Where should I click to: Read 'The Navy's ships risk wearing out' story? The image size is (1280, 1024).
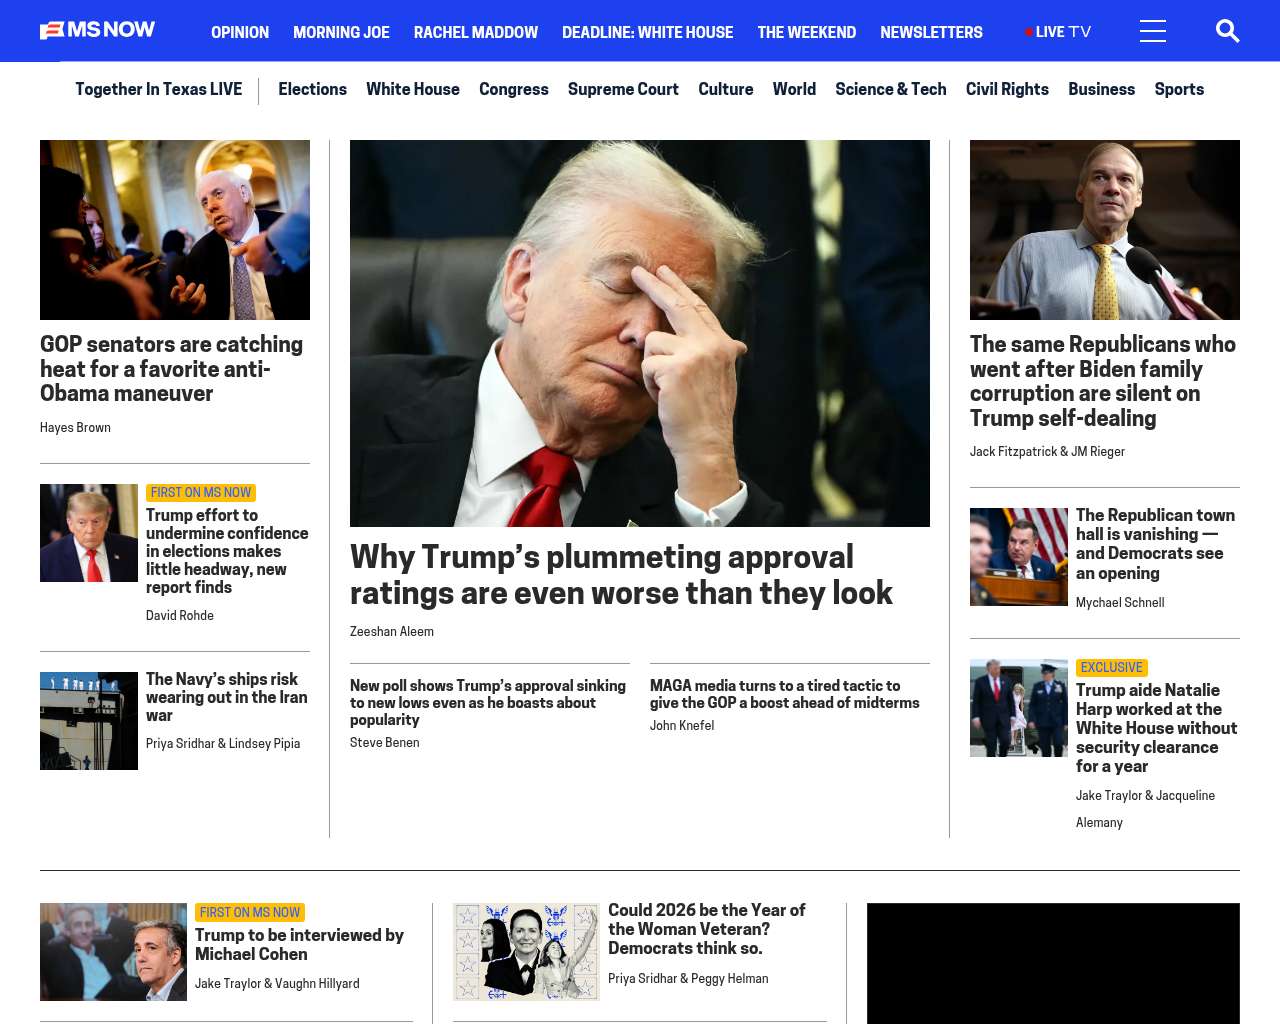227,697
